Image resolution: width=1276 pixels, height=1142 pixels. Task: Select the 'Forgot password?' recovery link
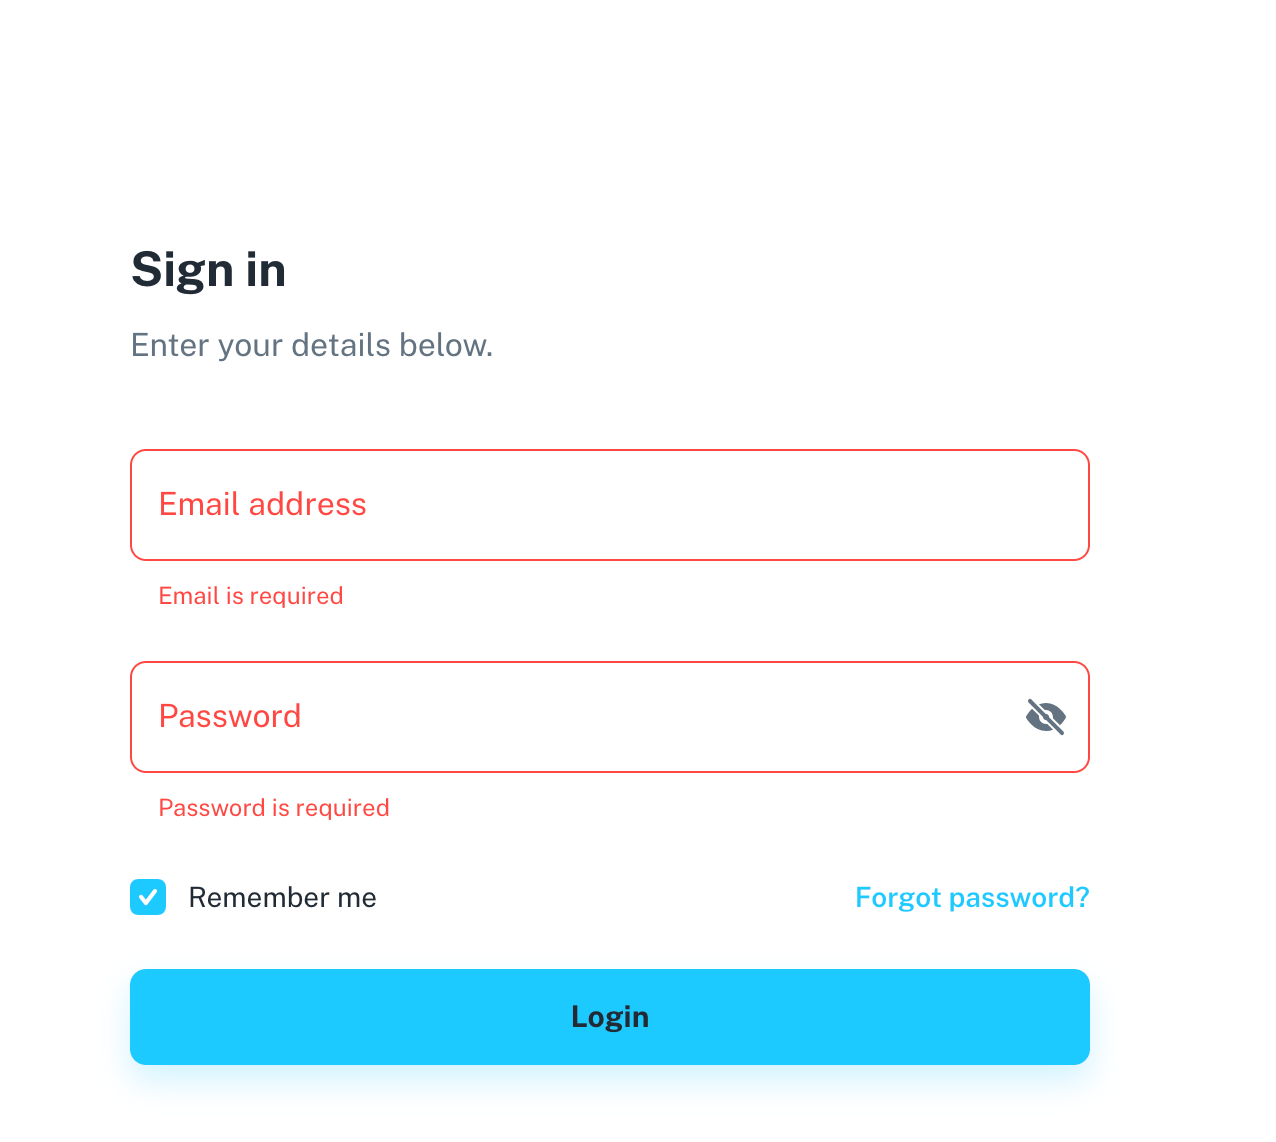click(x=971, y=898)
